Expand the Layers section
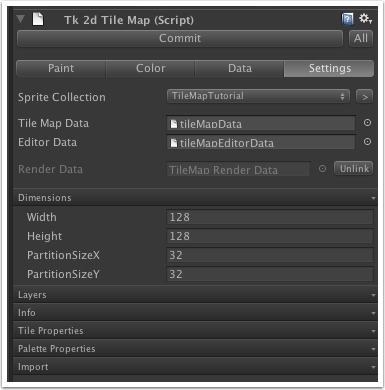385x390 pixels. [195, 295]
